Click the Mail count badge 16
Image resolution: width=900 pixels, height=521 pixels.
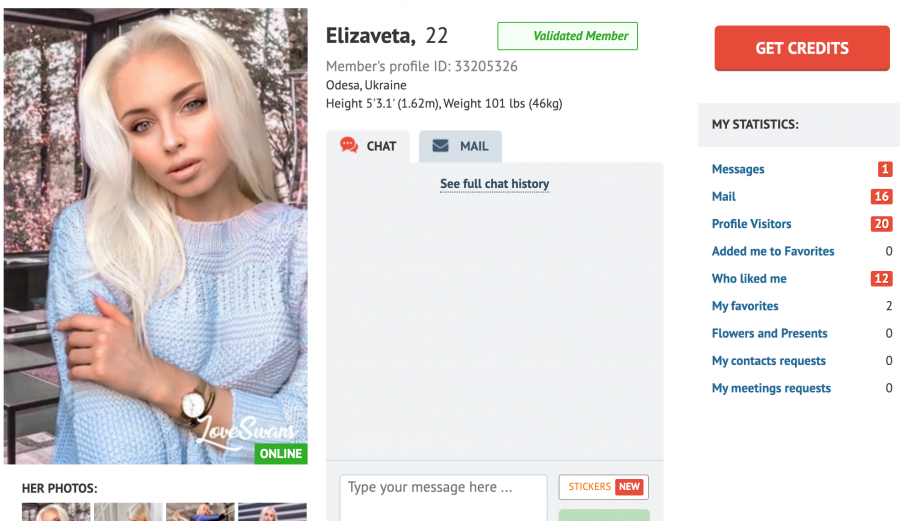(881, 197)
